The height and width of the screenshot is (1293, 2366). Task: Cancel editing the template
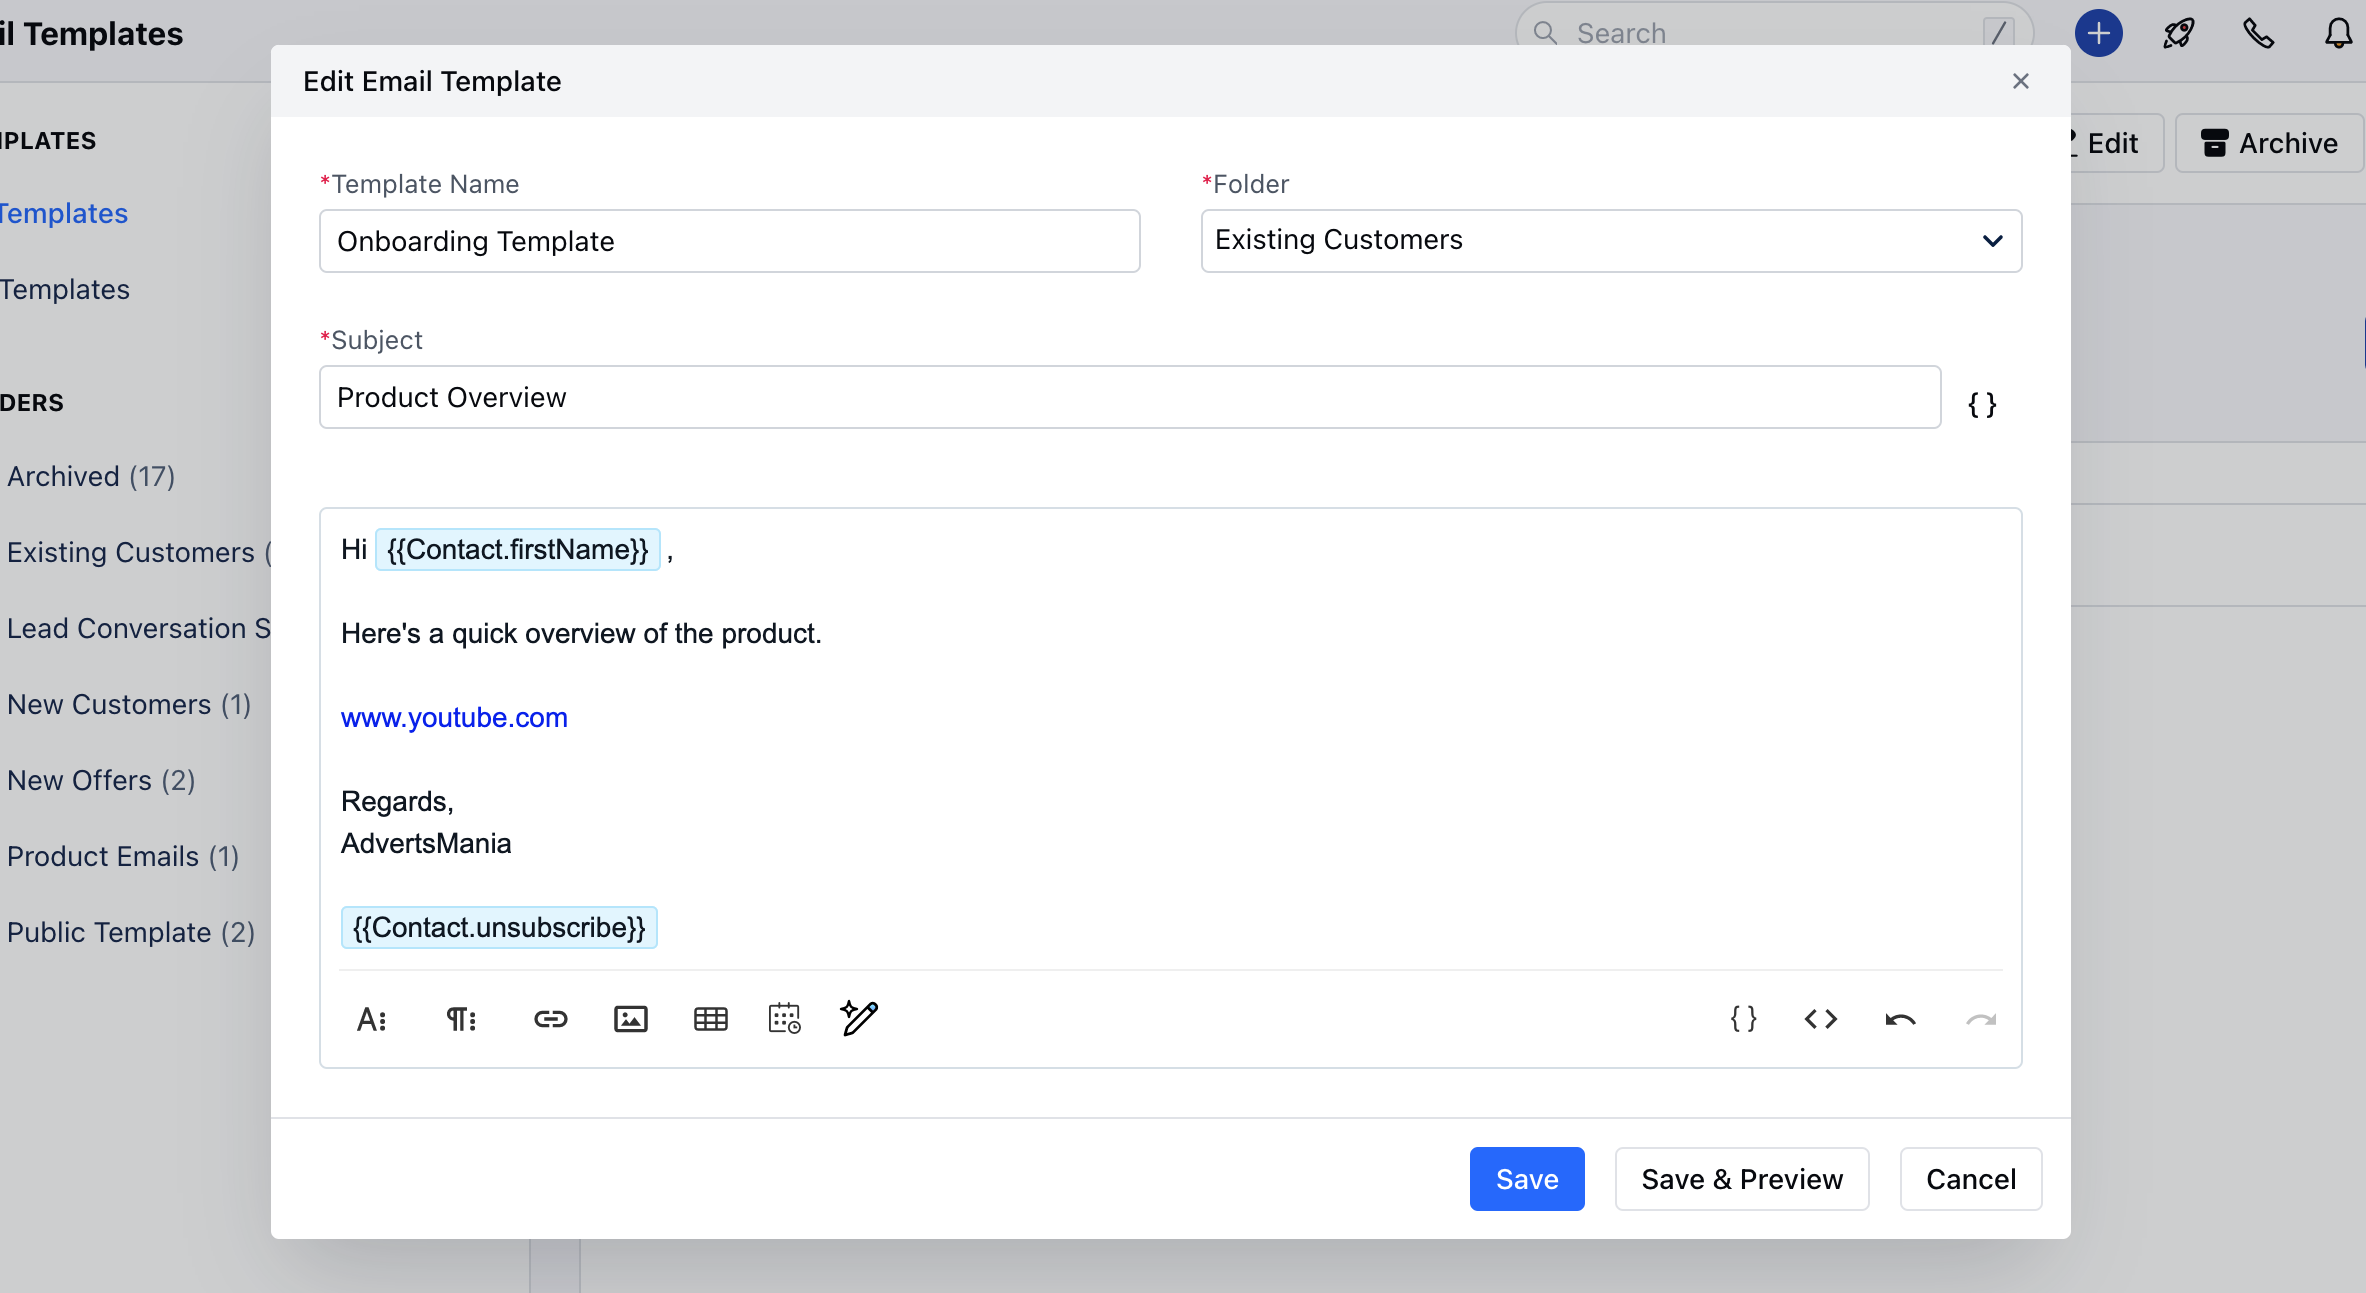click(x=1970, y=1179)
